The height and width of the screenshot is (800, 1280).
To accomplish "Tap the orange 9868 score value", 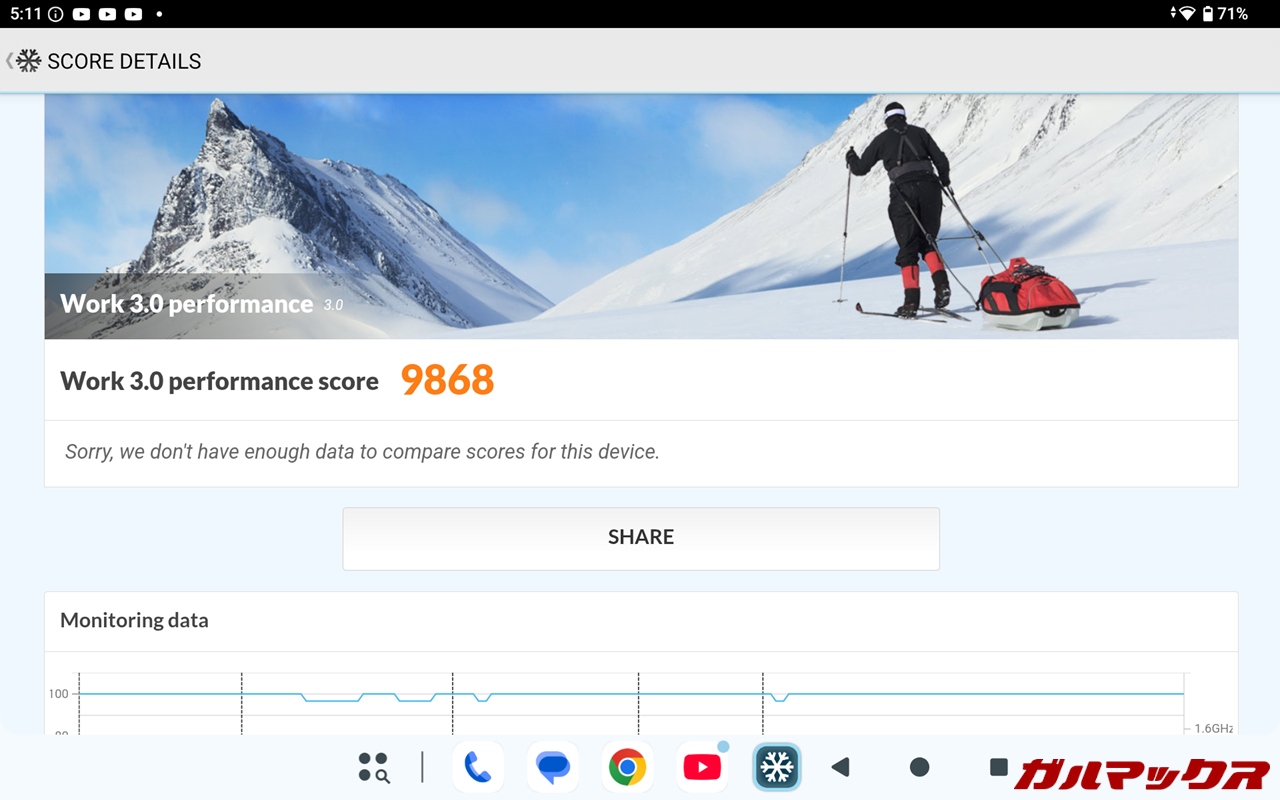I will [x=447, y=380].
